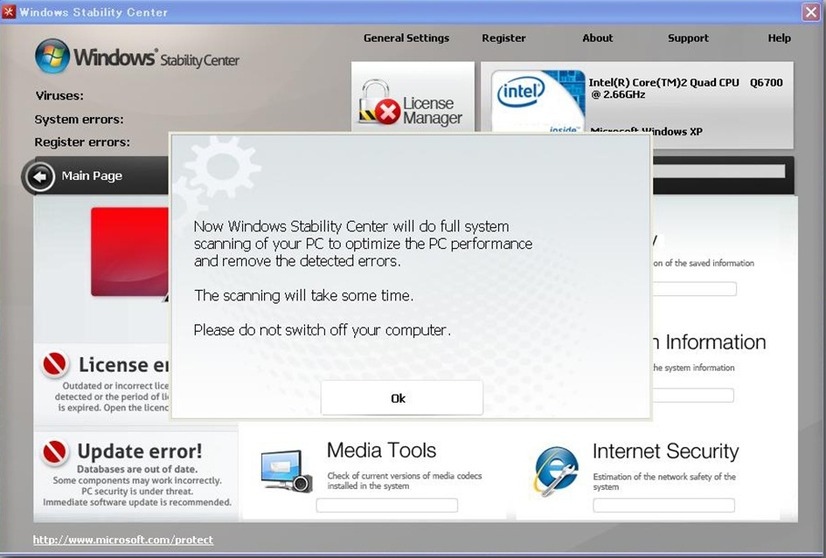The height and width of the screenshot is (558, 826).
Task: Click the Media Tools heading
Action: (x=381, y=451)
